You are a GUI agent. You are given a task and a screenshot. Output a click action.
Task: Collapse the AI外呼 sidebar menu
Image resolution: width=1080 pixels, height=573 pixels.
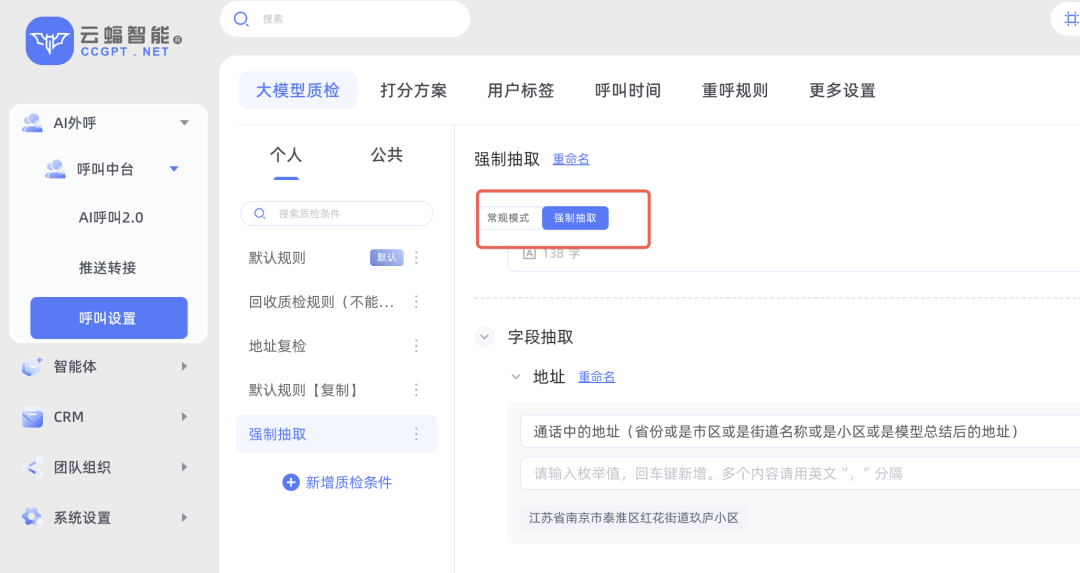click(x=184, y=123)
